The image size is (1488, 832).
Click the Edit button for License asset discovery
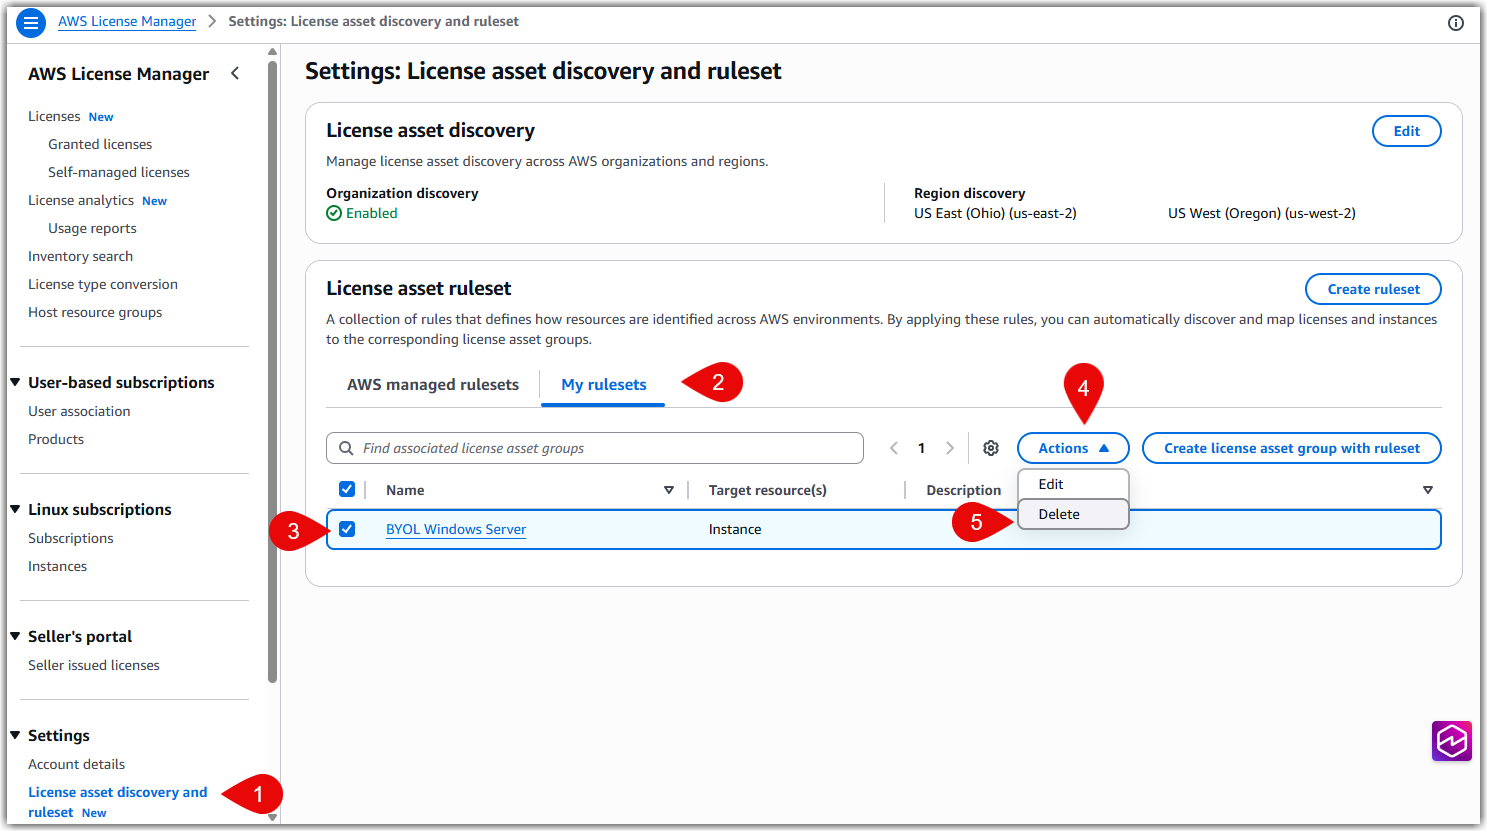(1406, 131)
